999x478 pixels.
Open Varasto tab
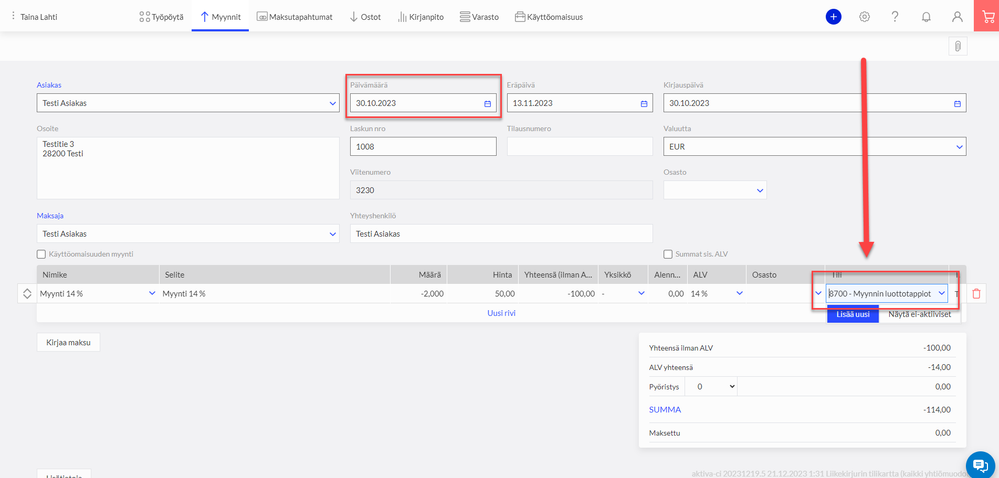coord(479,17)
